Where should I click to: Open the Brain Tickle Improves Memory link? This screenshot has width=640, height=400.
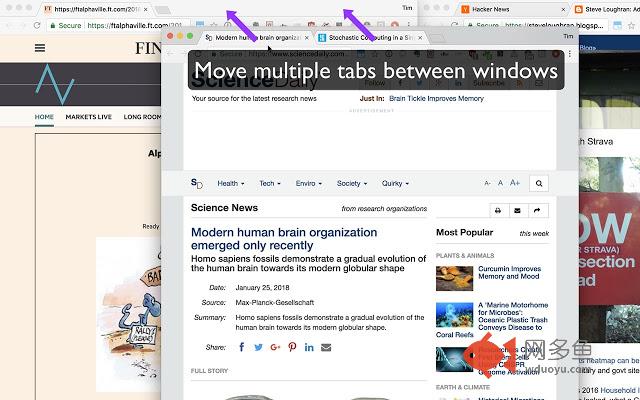pyautogui.click(x=436, y=98)
